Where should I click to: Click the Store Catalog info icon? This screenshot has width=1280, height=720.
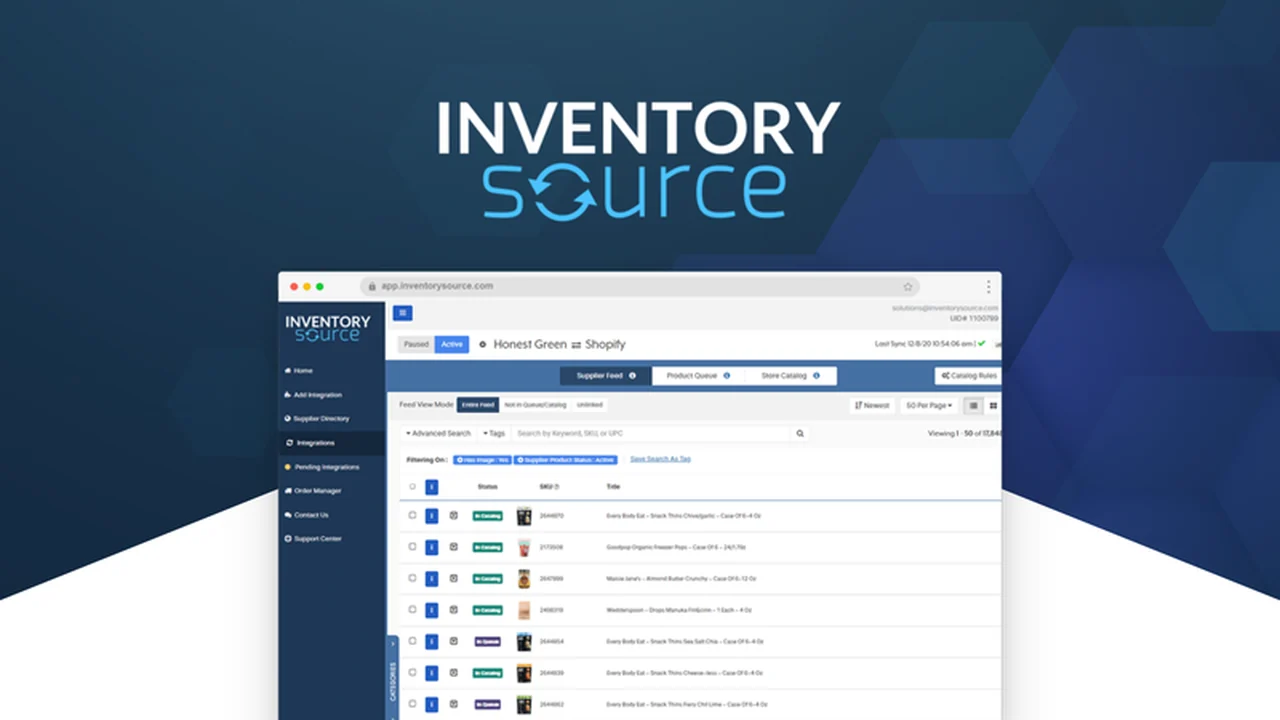816,376
